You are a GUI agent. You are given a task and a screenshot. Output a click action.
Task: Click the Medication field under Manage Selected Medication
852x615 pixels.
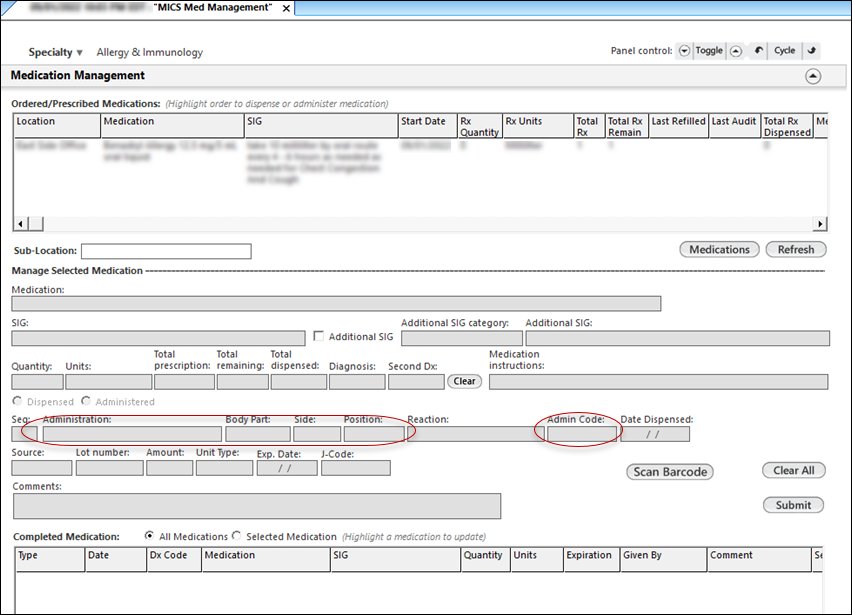click(x=336, y=304)
